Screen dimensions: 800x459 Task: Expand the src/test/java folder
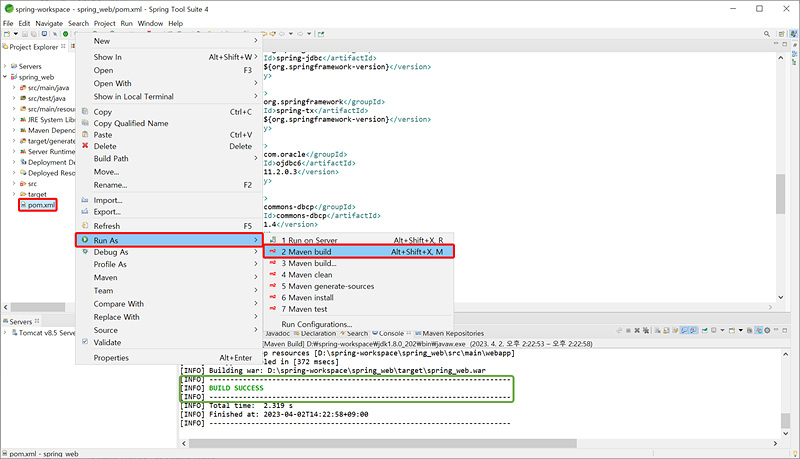click(14, 98)
